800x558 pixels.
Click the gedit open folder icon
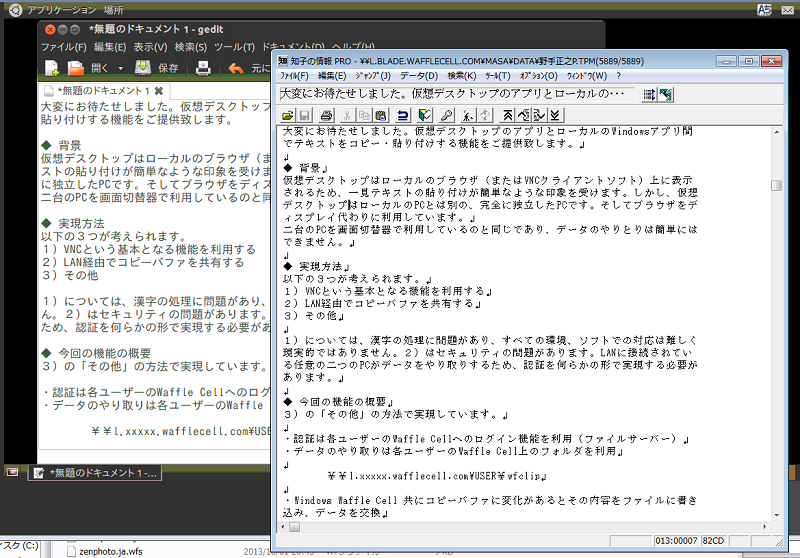pos(76,68)
